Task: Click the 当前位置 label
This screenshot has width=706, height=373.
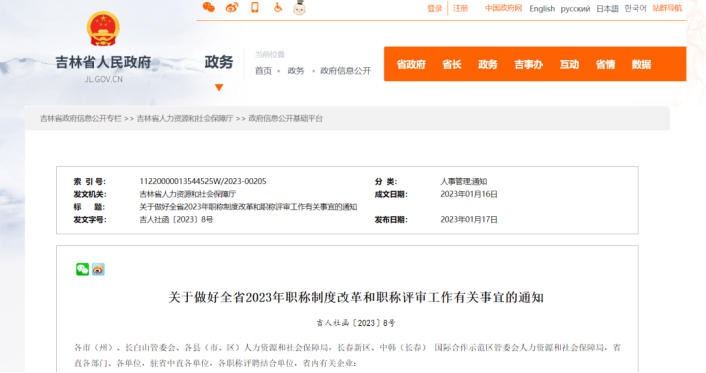Action: (x=270, y=55)
